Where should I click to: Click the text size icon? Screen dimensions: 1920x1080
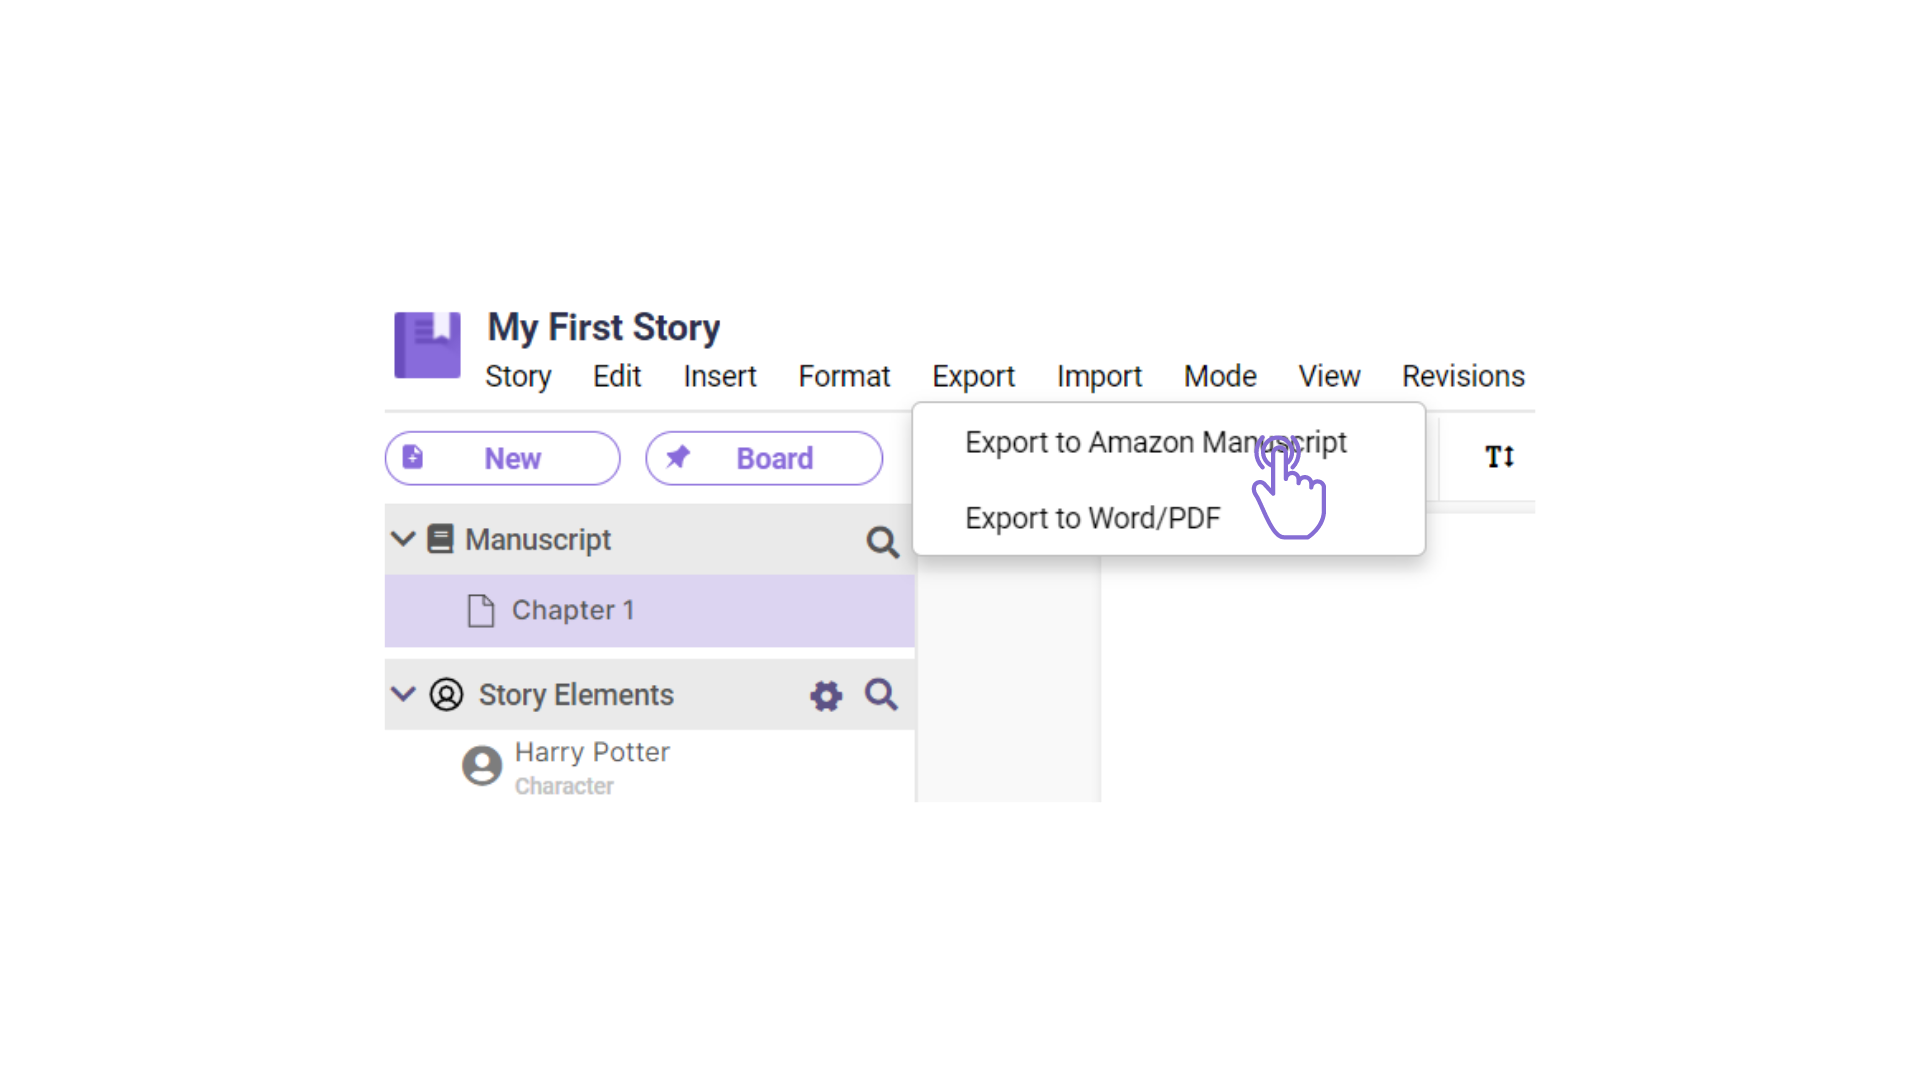[x=1499, y=457]
